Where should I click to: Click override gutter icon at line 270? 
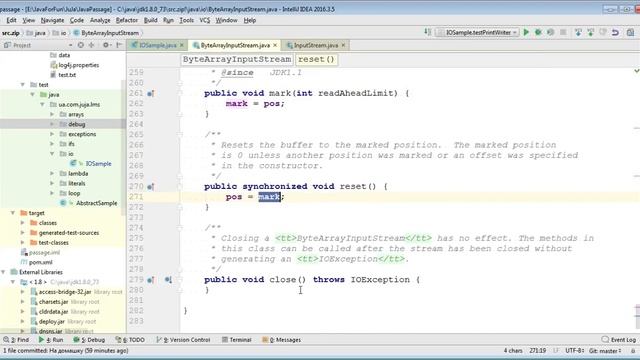(x=150, y=187)
